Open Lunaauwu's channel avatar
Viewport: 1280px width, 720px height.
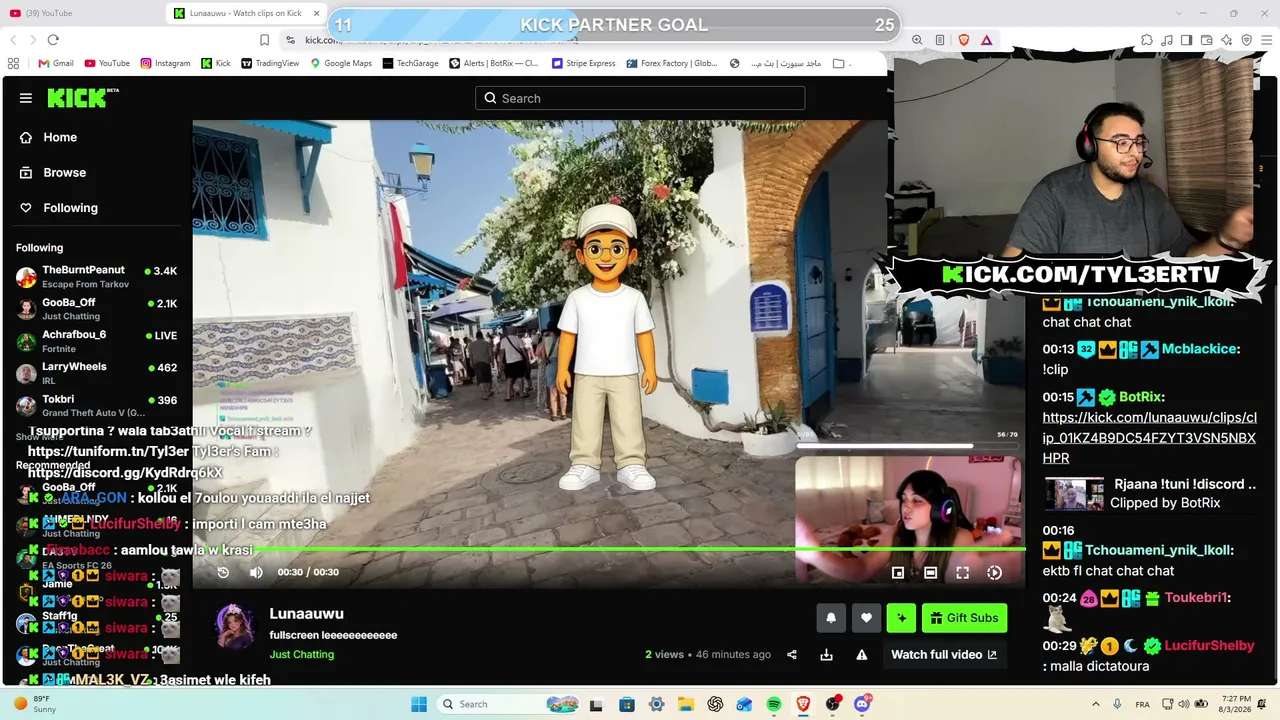coord(236,627)
